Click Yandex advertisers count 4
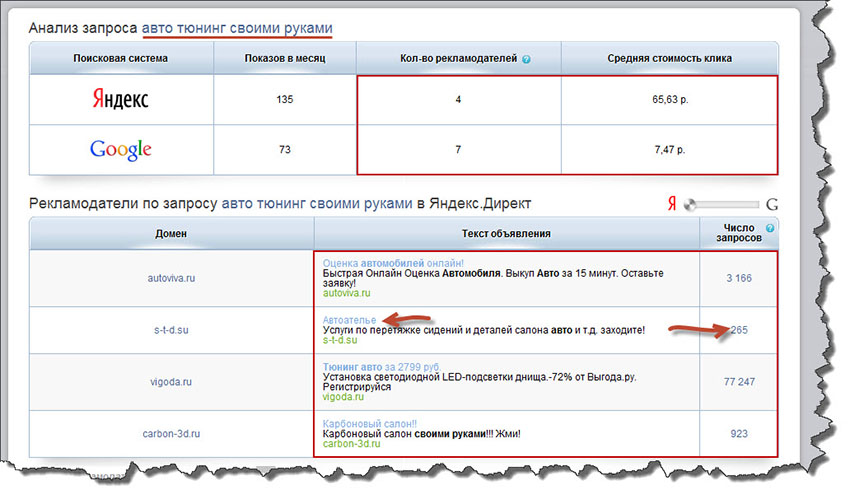Image resolution: width=850 pixels, height=499 pixels. point(458,100)
